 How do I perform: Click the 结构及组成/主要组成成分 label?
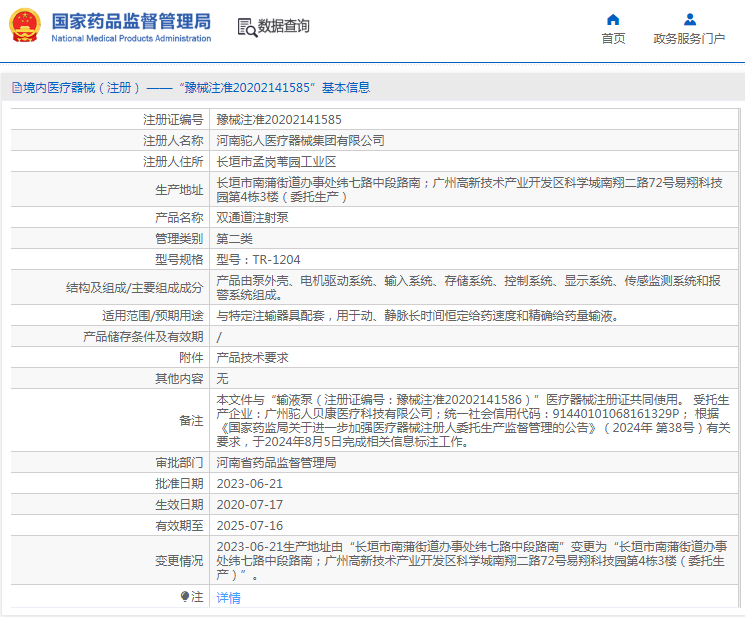134,287
